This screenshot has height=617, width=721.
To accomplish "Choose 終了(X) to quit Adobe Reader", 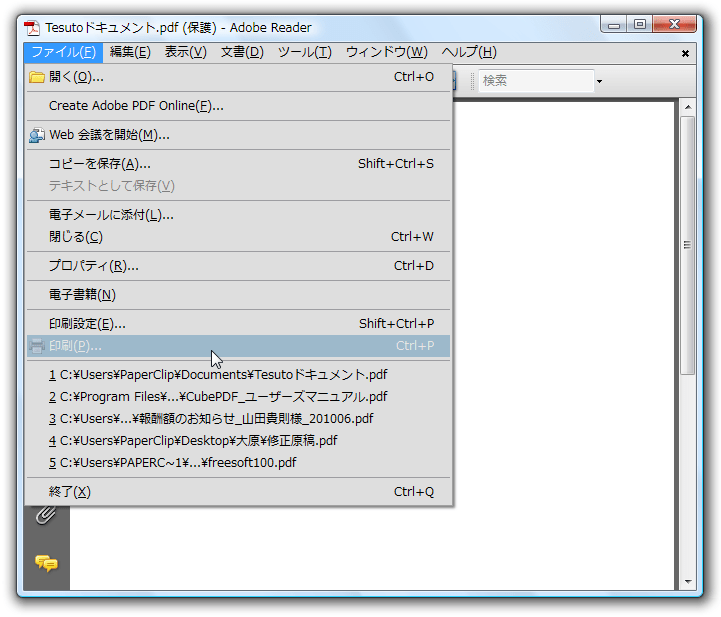I will [238, 492].
